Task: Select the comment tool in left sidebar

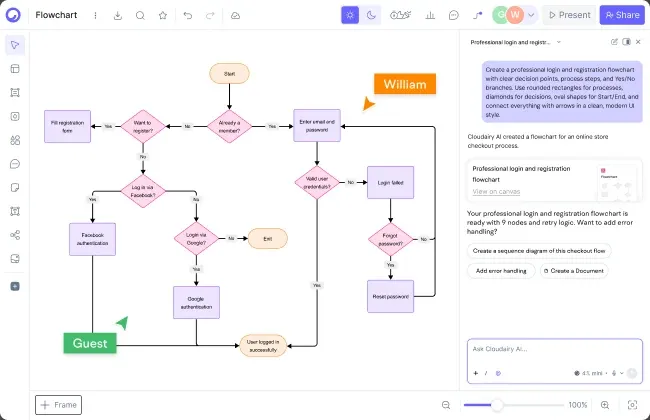Action: click(15, 164)
